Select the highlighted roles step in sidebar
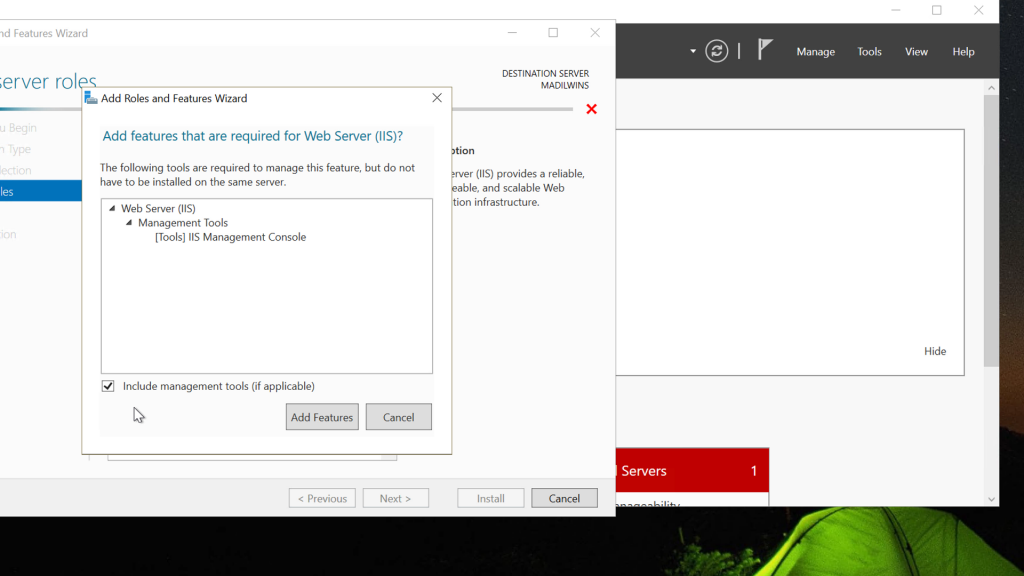 (40, 191)
